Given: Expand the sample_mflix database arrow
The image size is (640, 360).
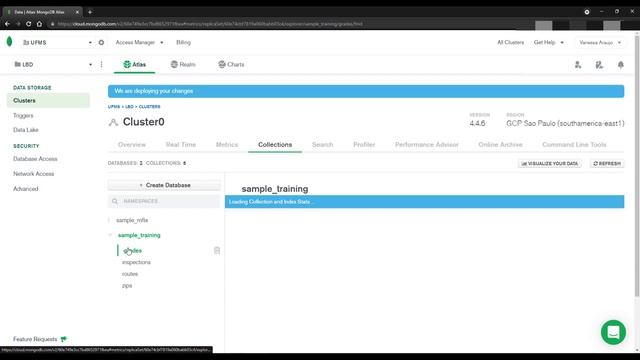Looking at the screenshot, I should 109,220.
